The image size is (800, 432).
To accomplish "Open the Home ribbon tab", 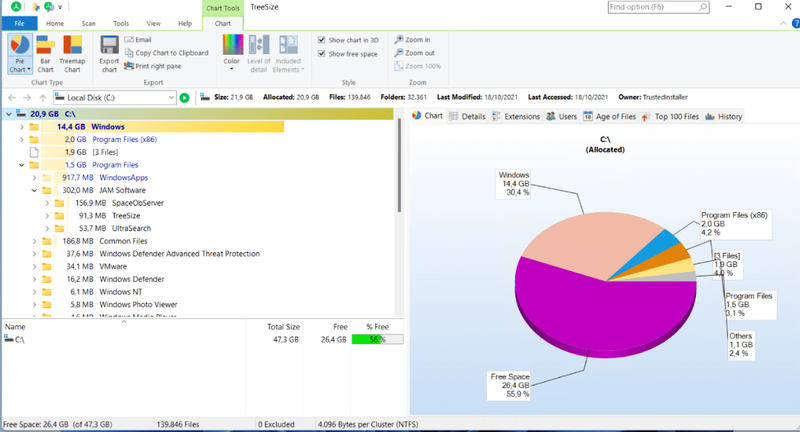I will point(55,23).
